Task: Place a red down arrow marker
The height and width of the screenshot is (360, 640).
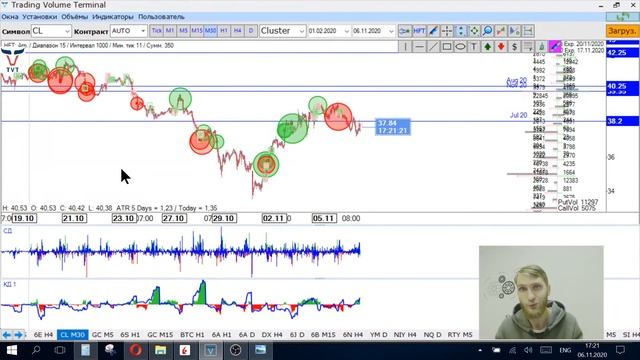Action: pyautogui.click(x=501, y=47)
